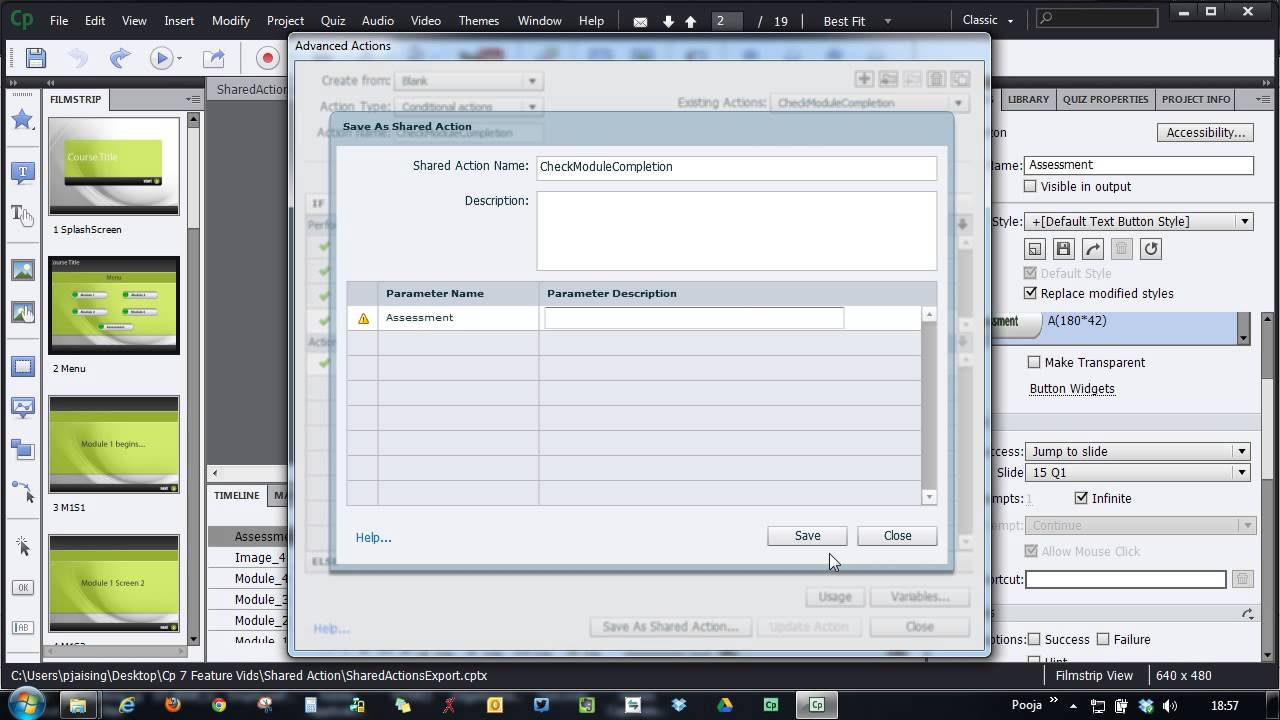The height and width of the screenshot is (720, 1280).
Task: Open the Button Widgets link
Action: pos(1072,388)
